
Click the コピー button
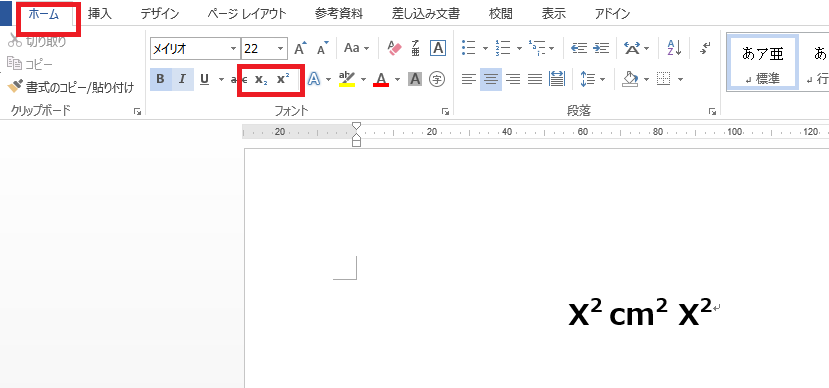[30, 64]
